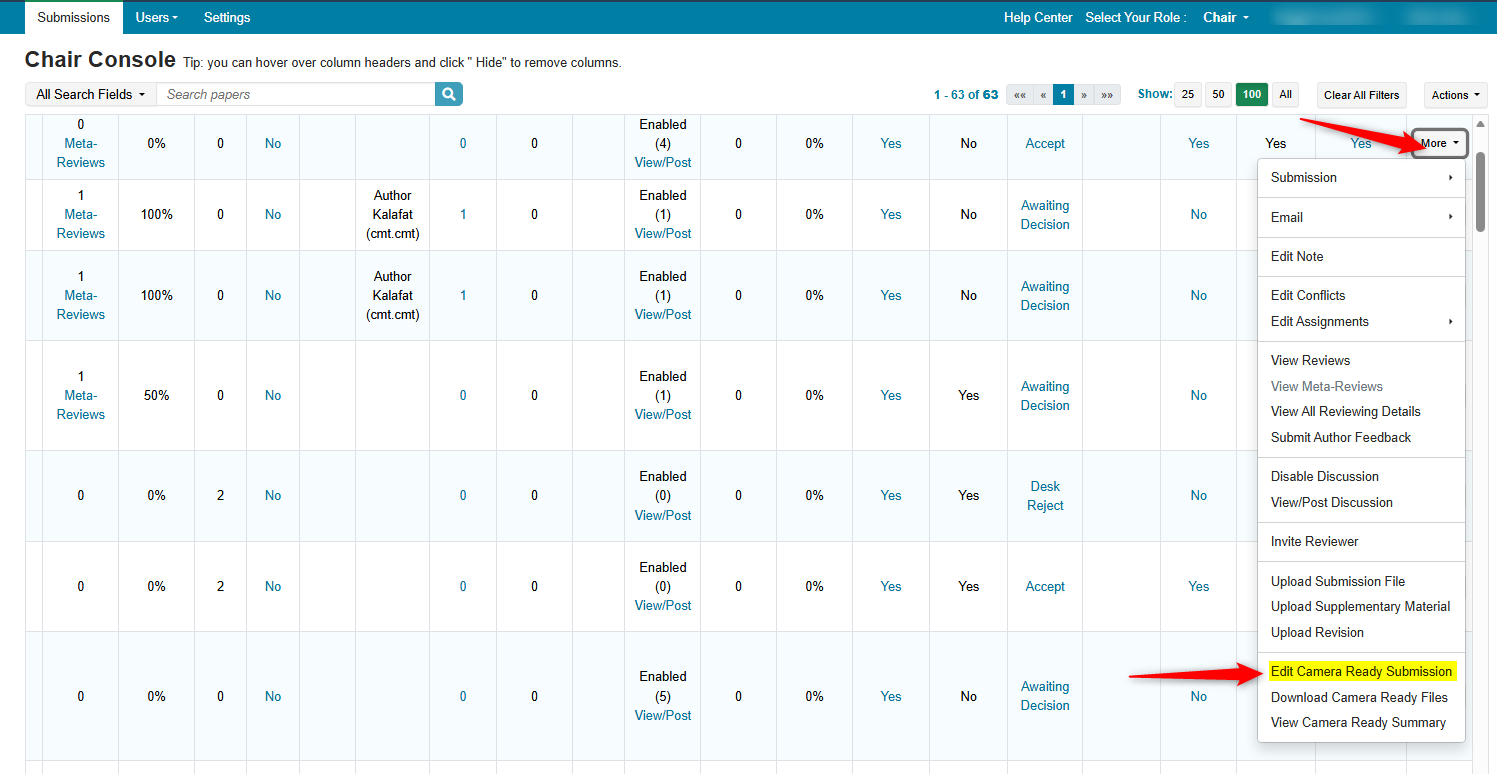
Task: Show 50 papers per page
Action: (x=1218, y=95)
